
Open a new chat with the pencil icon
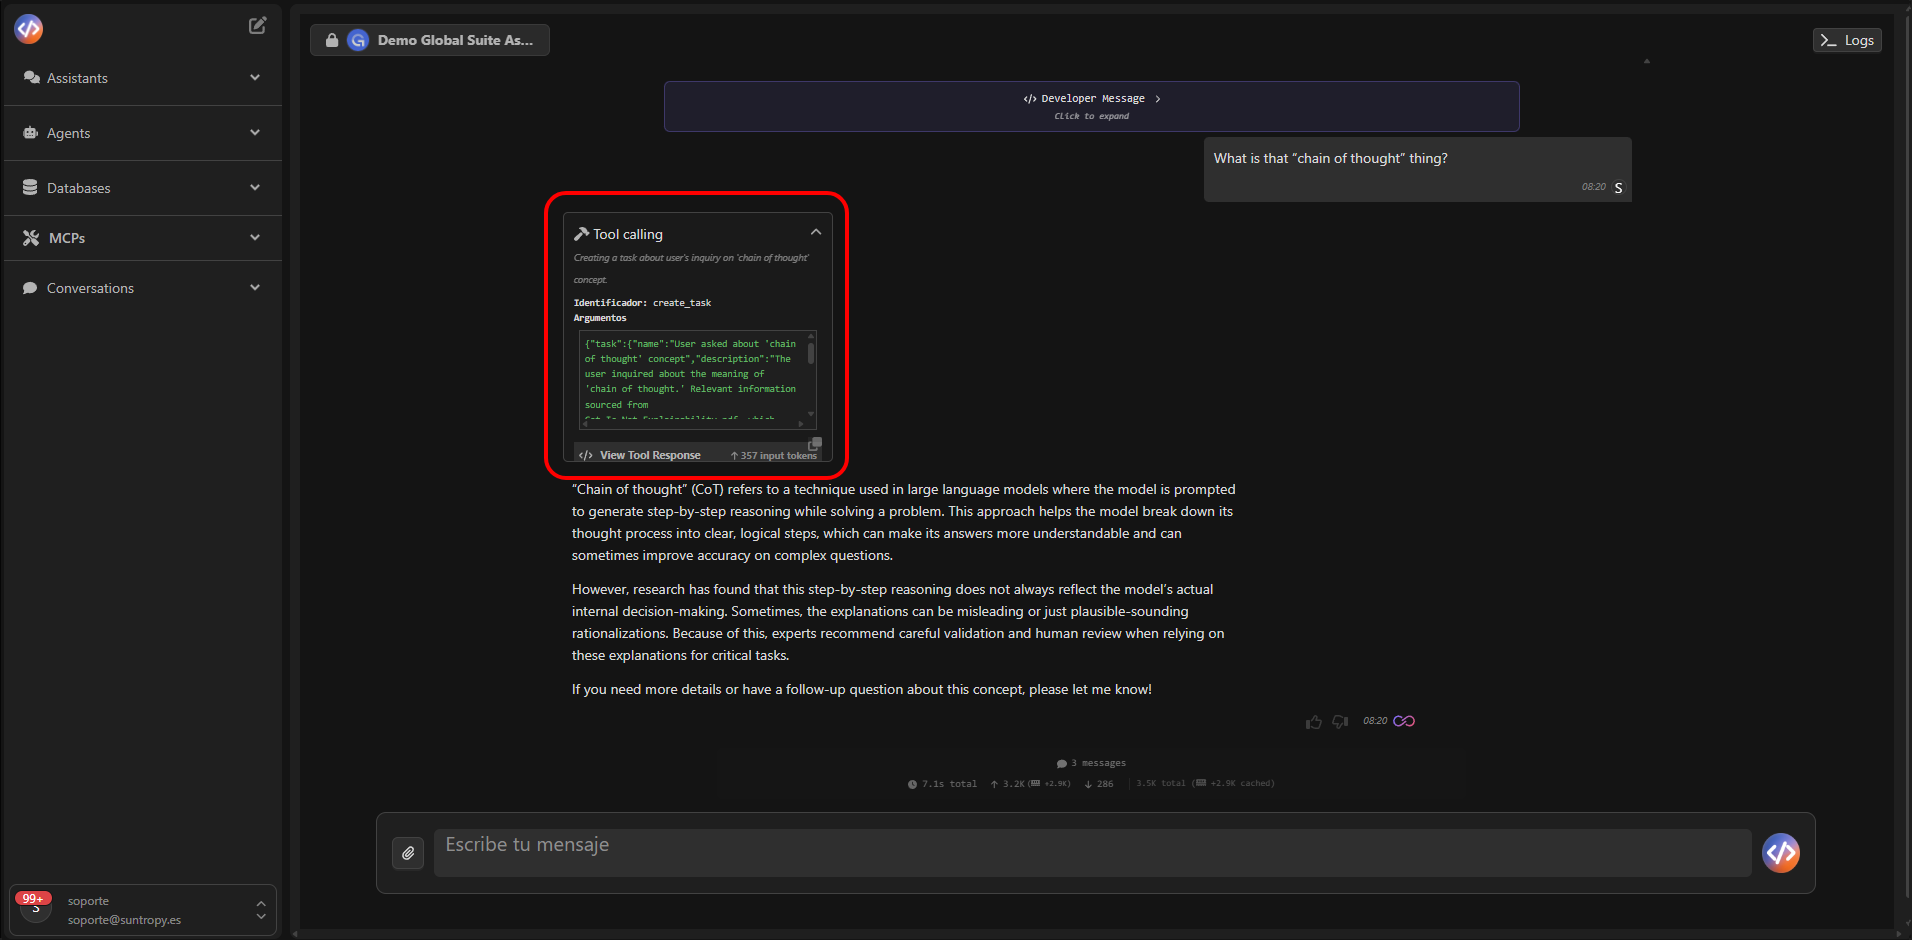click(257, 25)
